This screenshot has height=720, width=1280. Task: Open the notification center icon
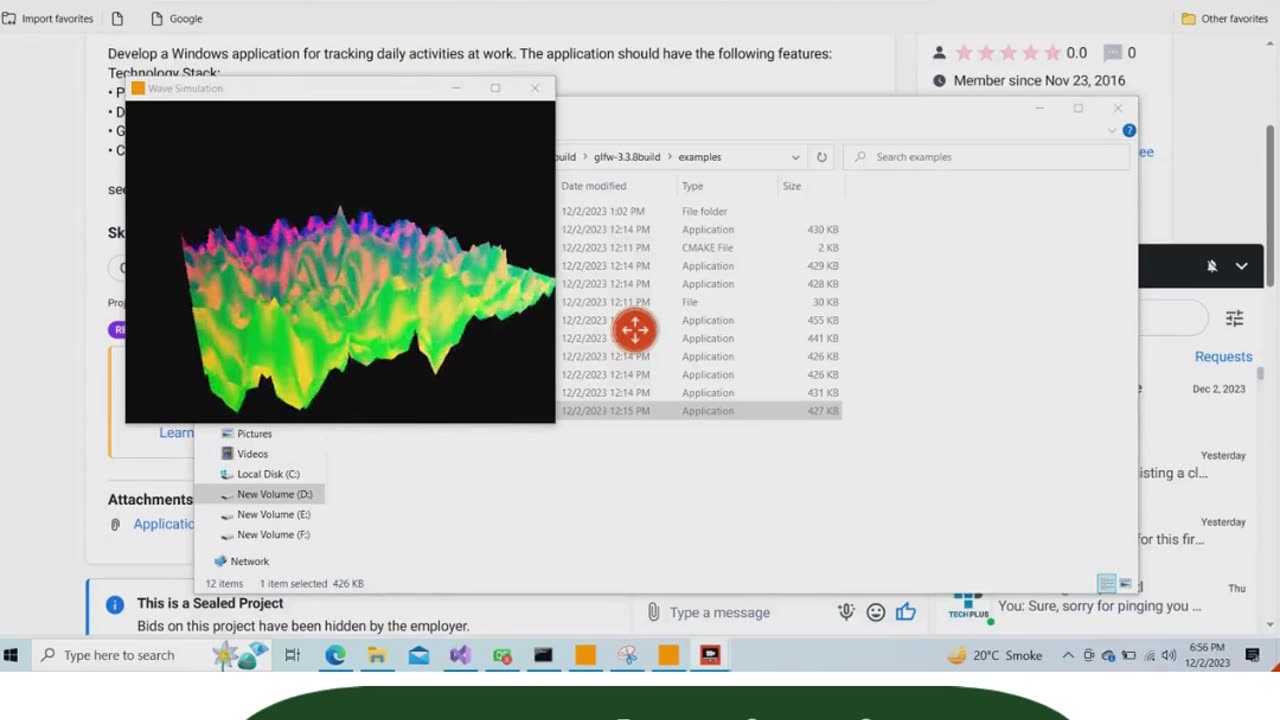coord(1252,655)
